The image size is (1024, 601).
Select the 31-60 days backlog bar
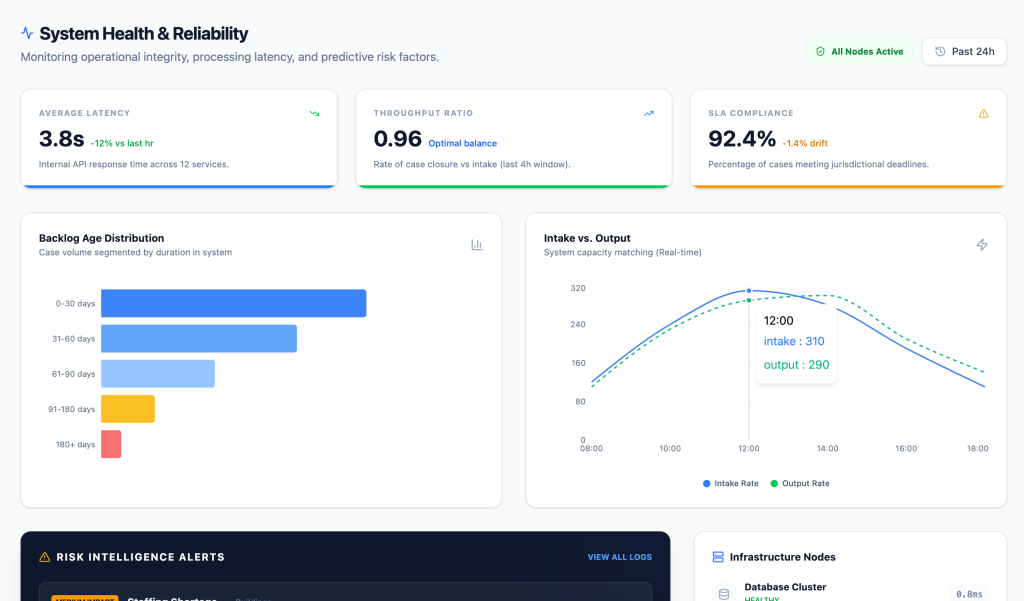199,338
